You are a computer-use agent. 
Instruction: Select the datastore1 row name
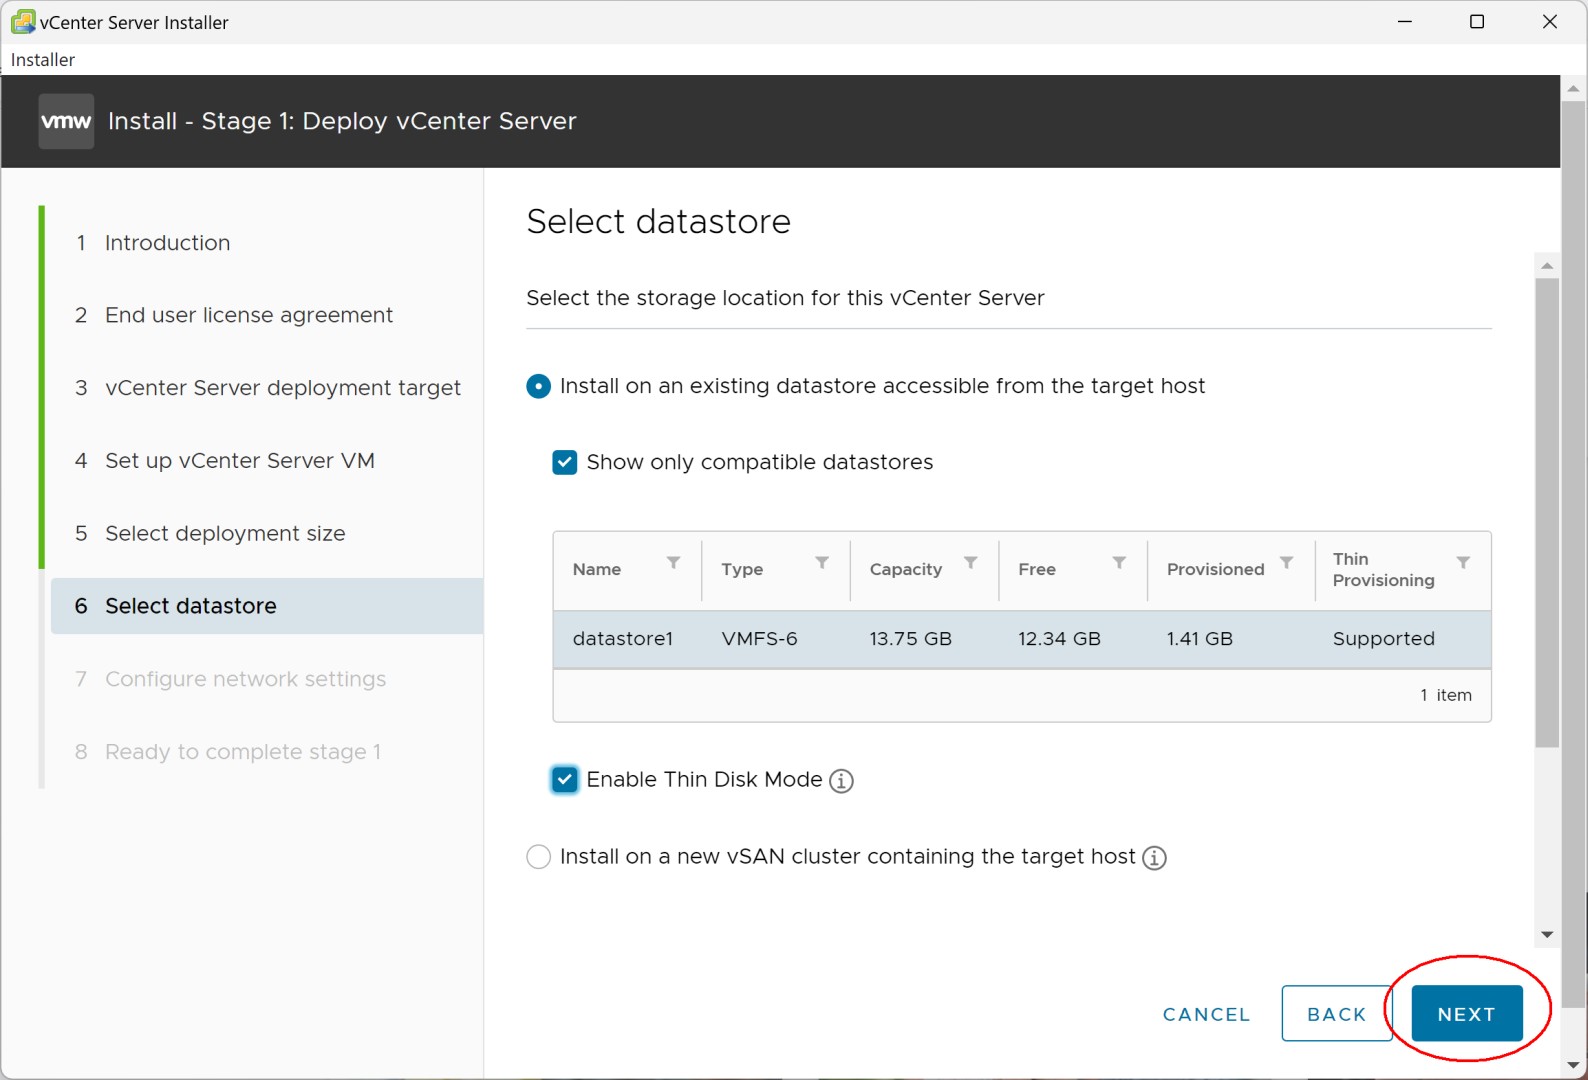623,639
